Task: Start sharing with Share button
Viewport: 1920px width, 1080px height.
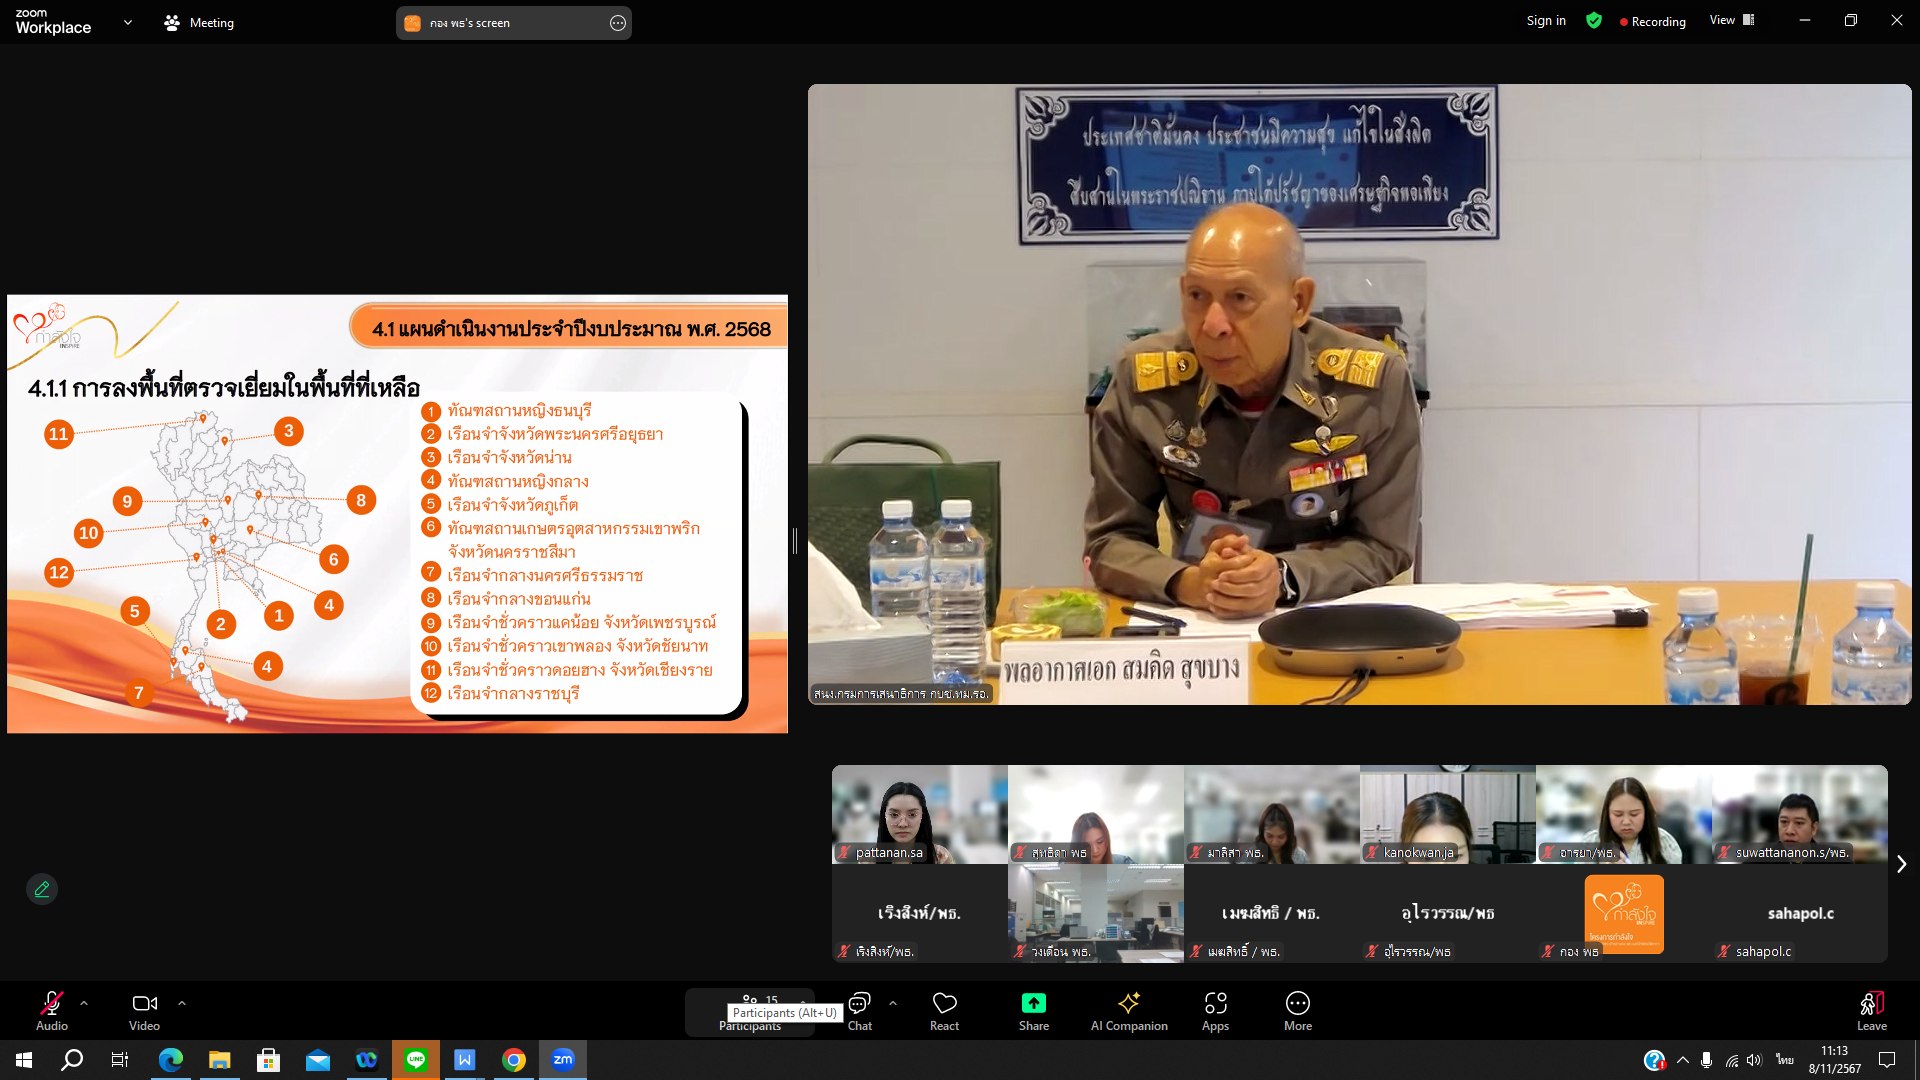Action: [1033, 1009]
